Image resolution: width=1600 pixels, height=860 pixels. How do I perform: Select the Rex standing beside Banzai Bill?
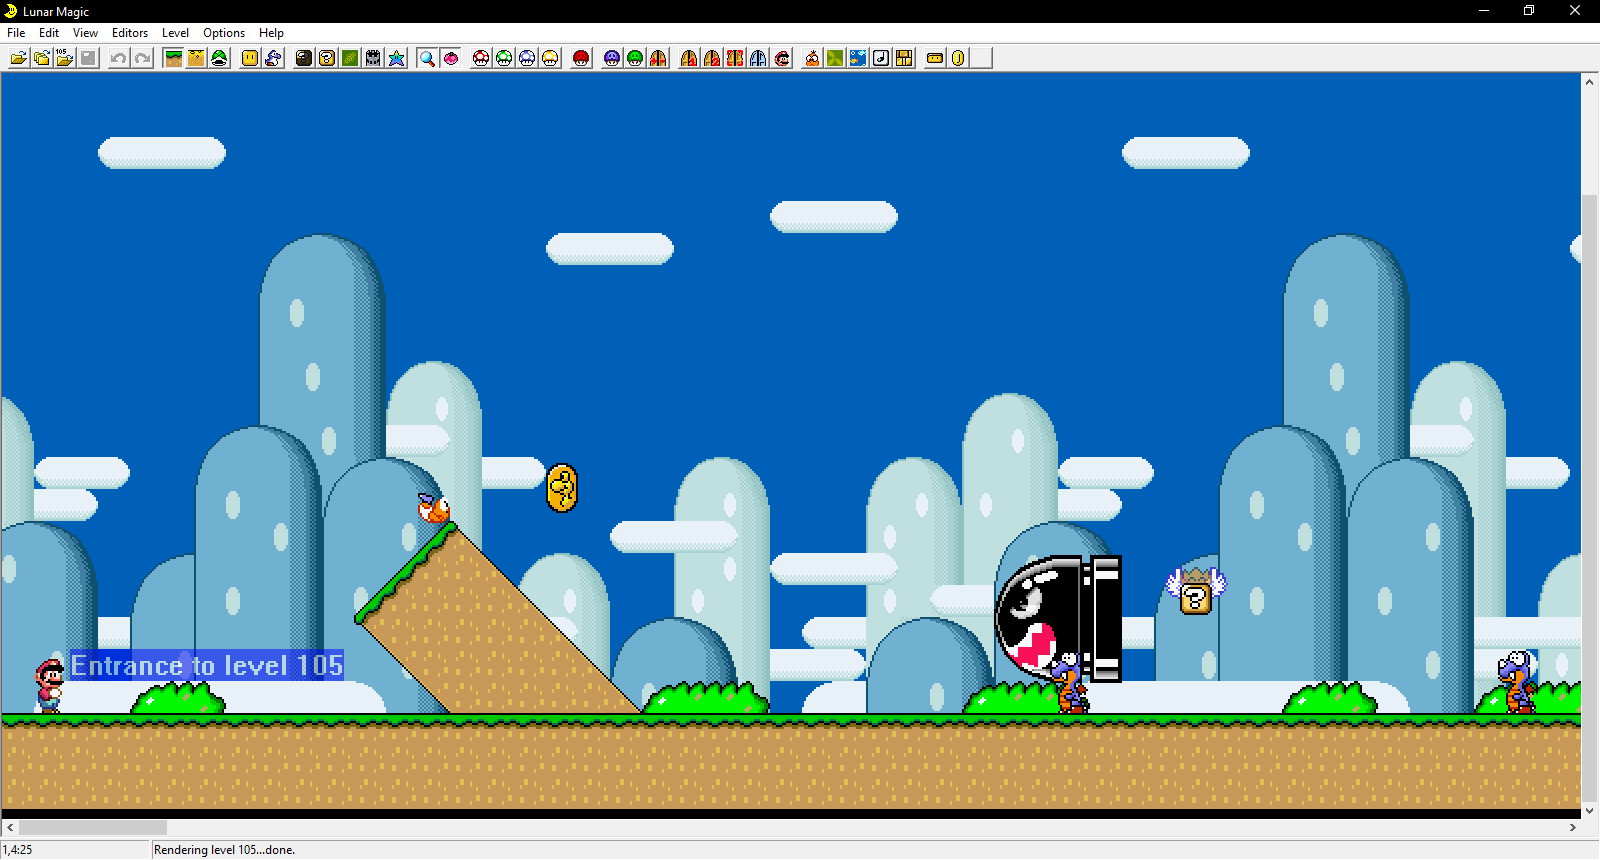[x=1070, y=682]
